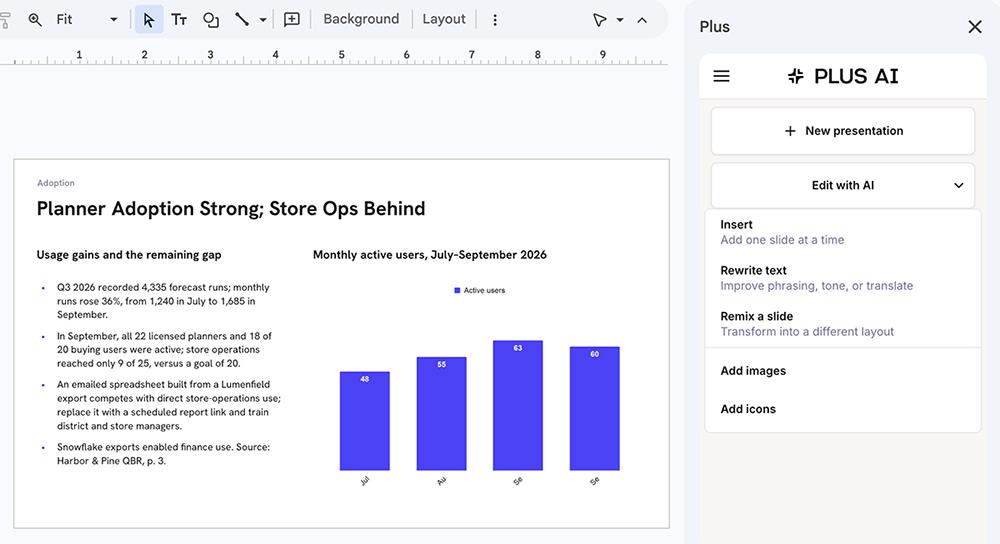Click the chart bar labeled 55
This screenshot has height=544, width=1000.
click(x=441, y=414)
